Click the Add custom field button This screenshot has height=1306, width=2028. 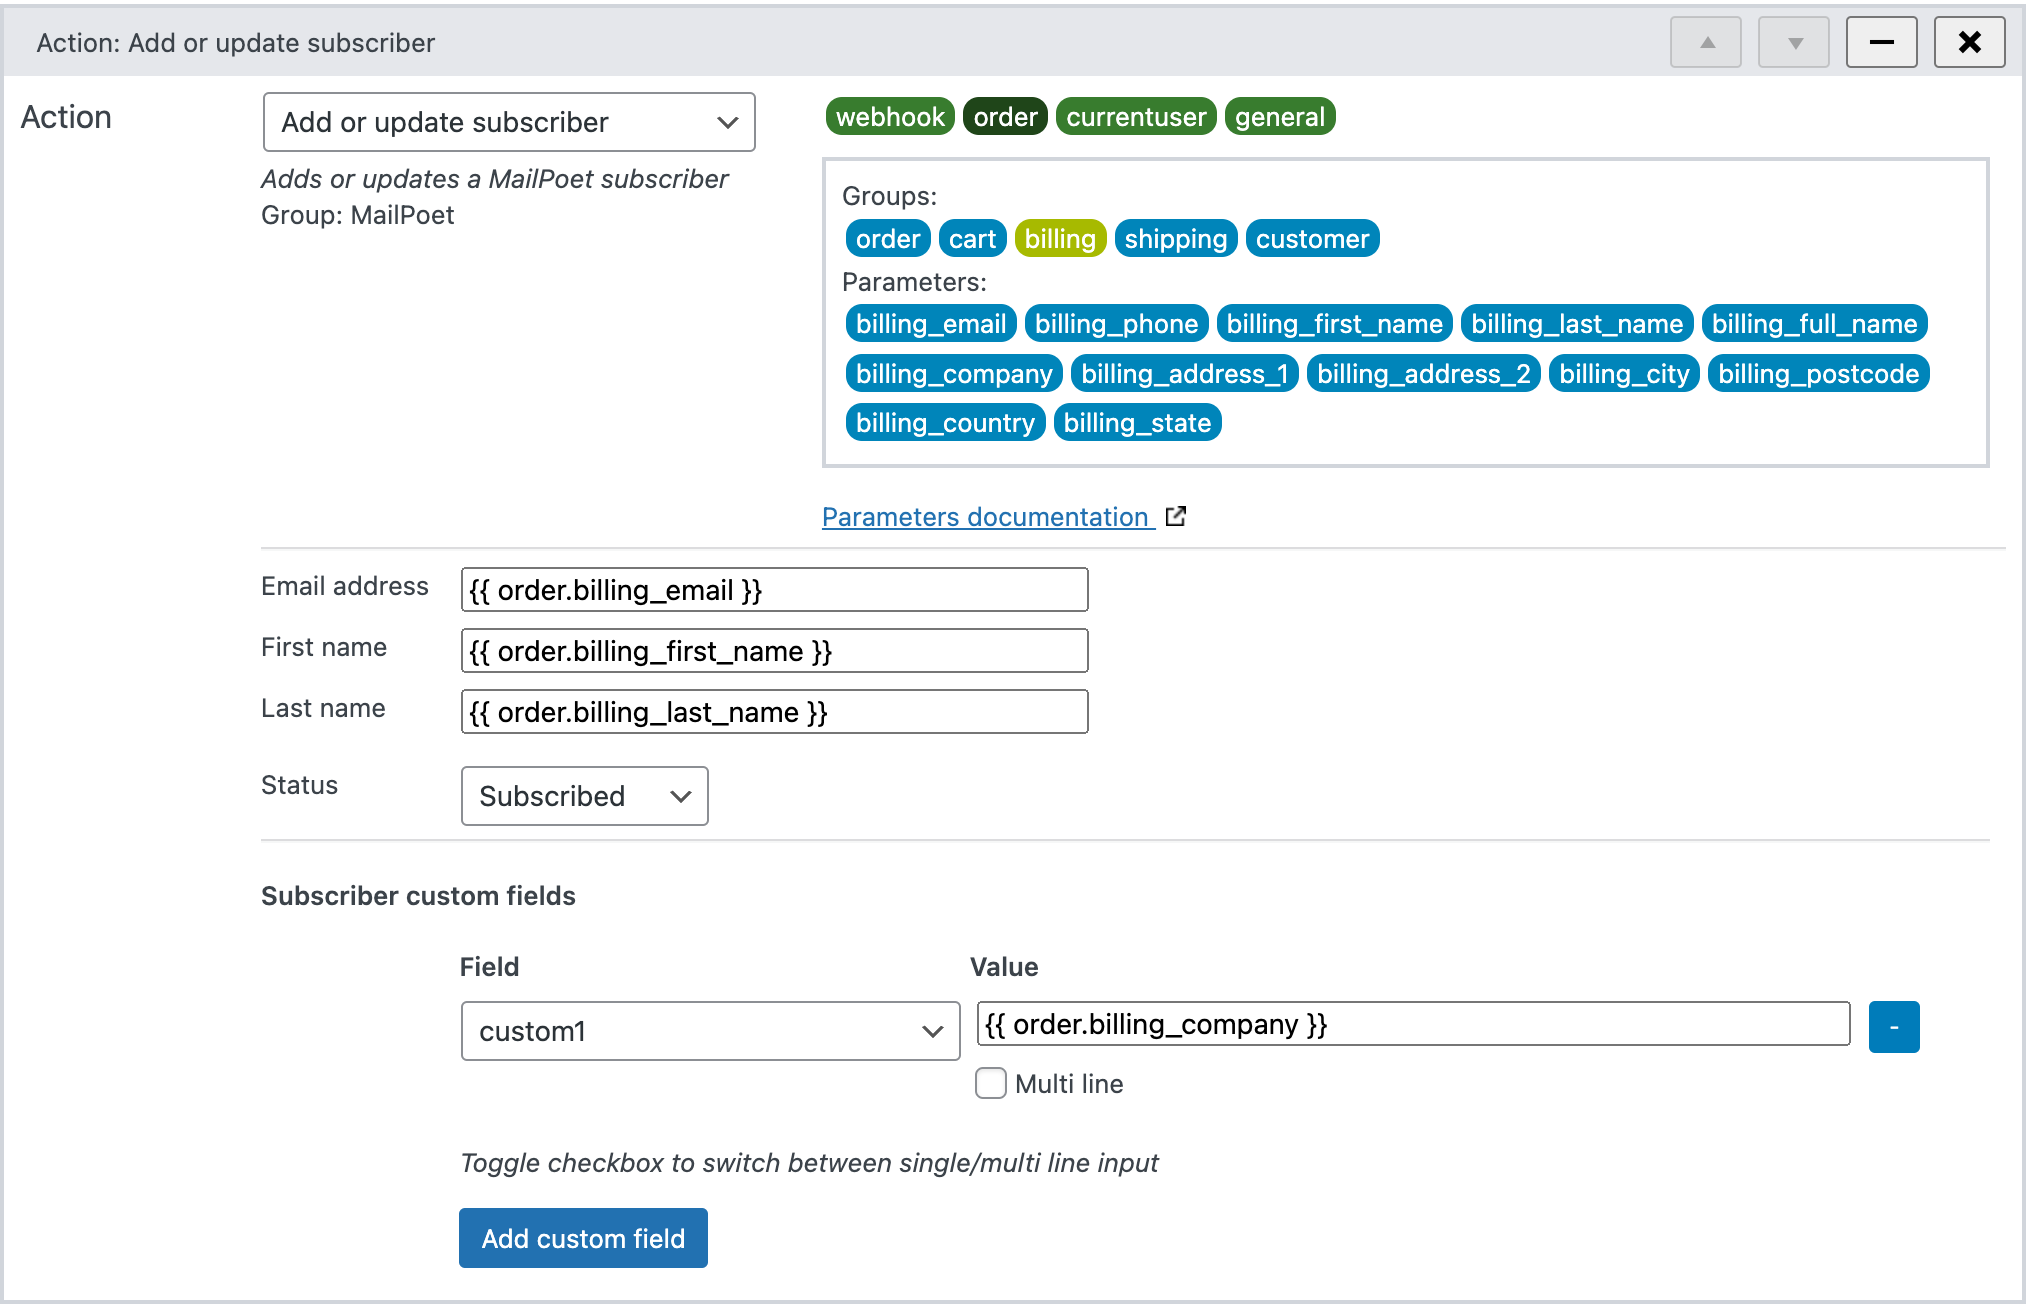point(583,1238)
